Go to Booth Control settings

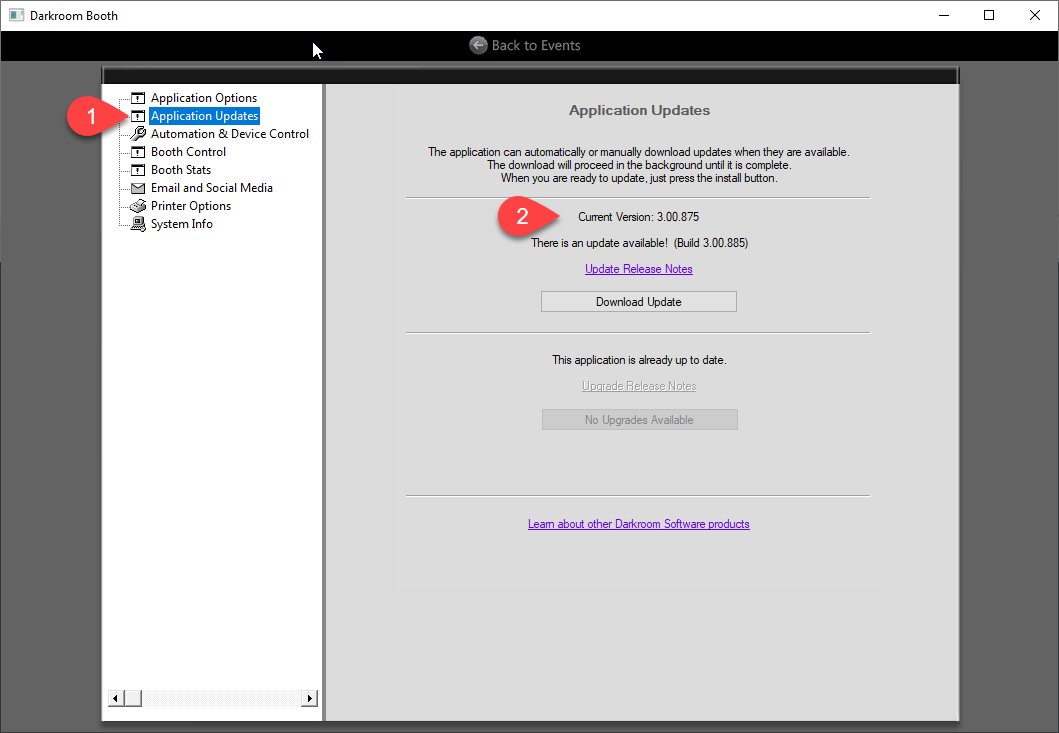click(188, 152)
